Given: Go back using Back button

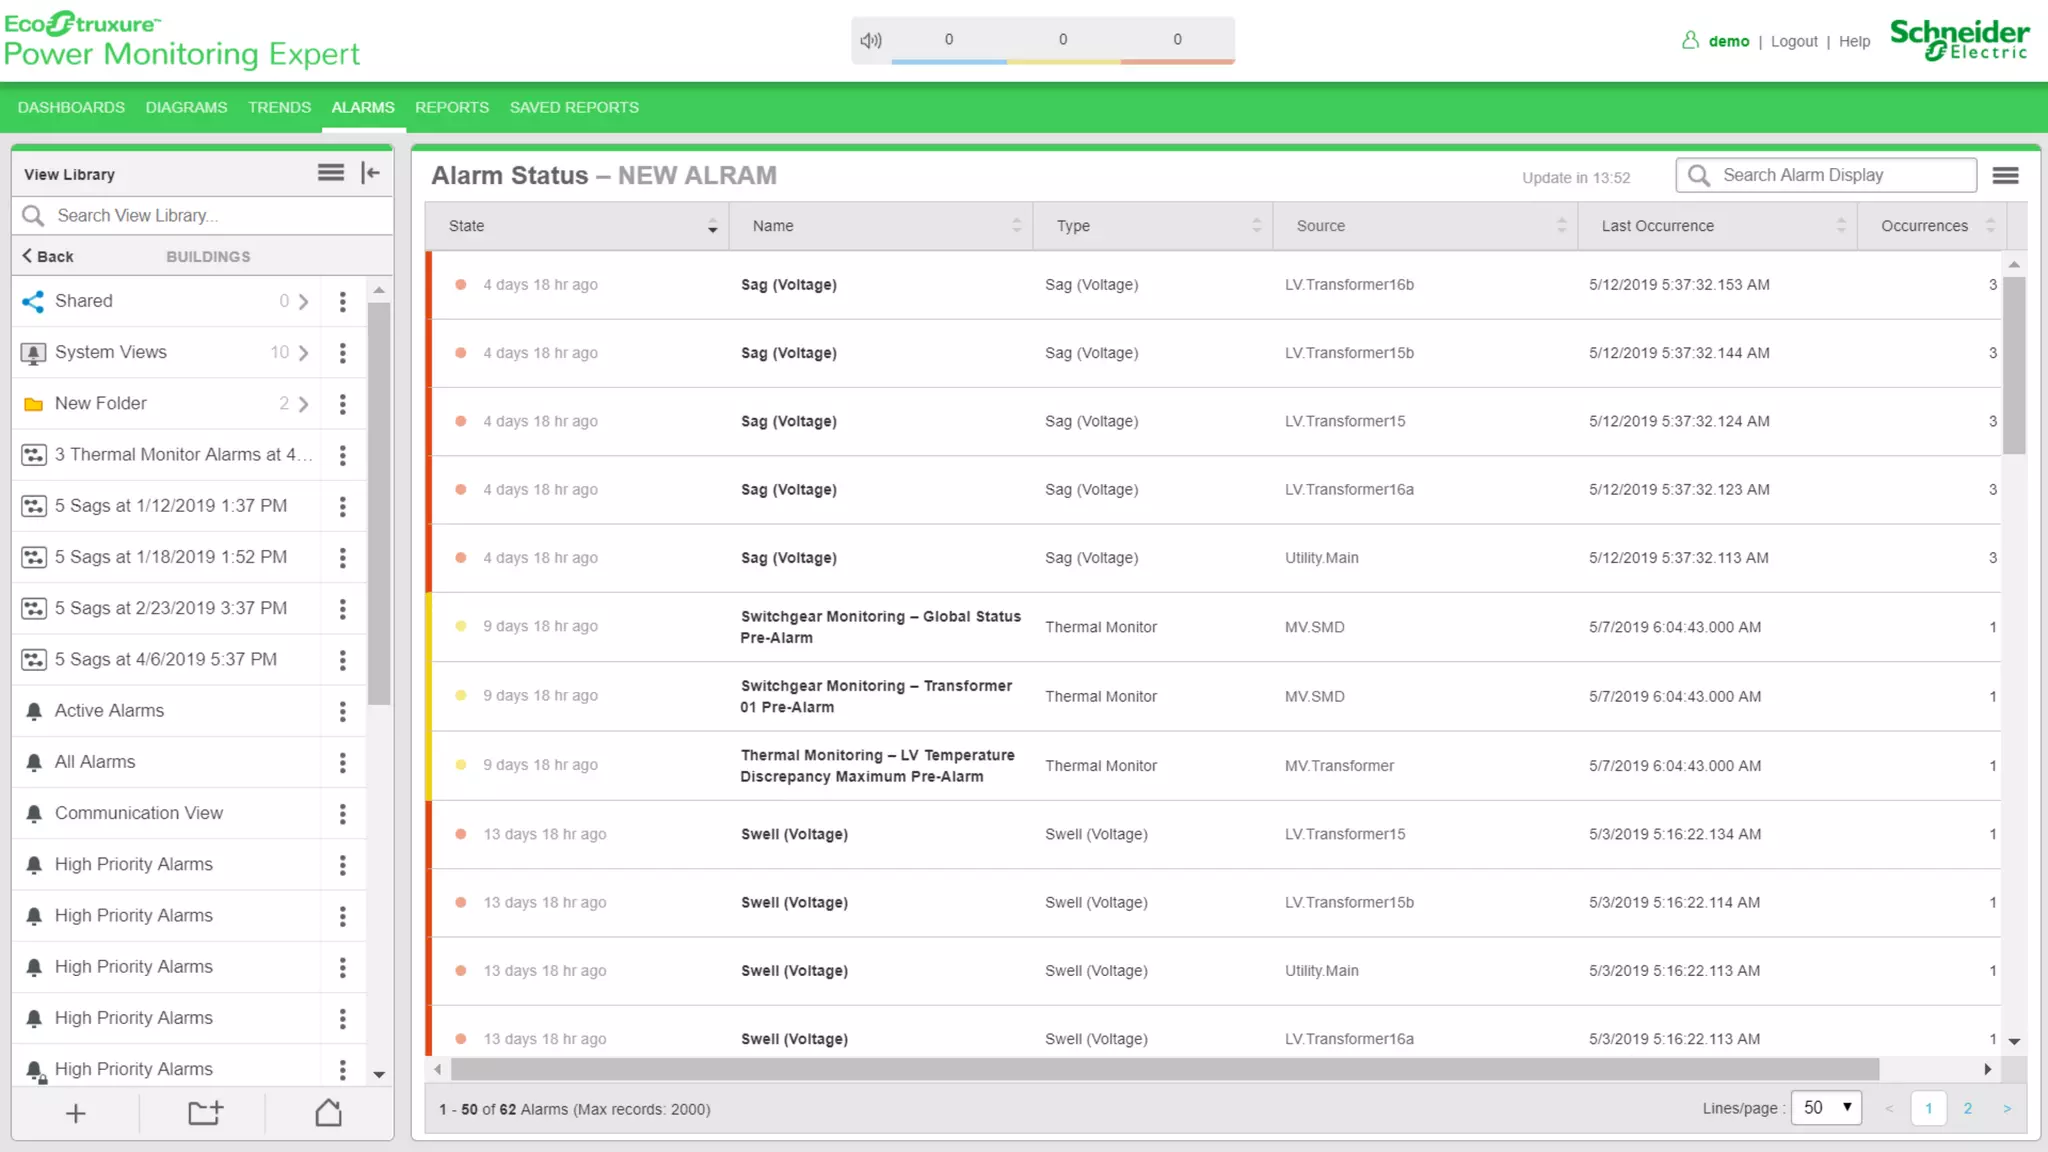Looking at the screenshot, I should coord(48,256).
